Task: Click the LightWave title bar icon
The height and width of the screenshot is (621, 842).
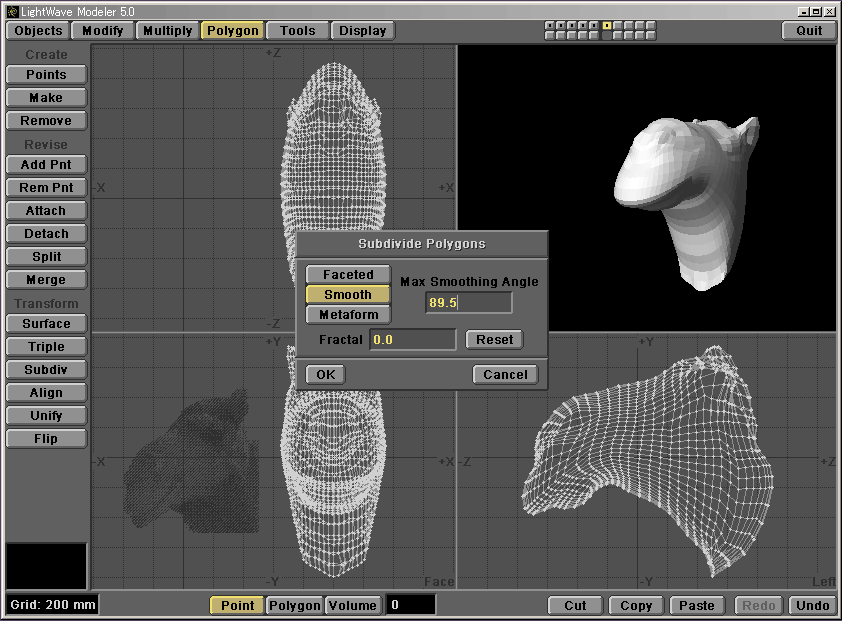Action: pyautogui.click(x=12, y=10)
